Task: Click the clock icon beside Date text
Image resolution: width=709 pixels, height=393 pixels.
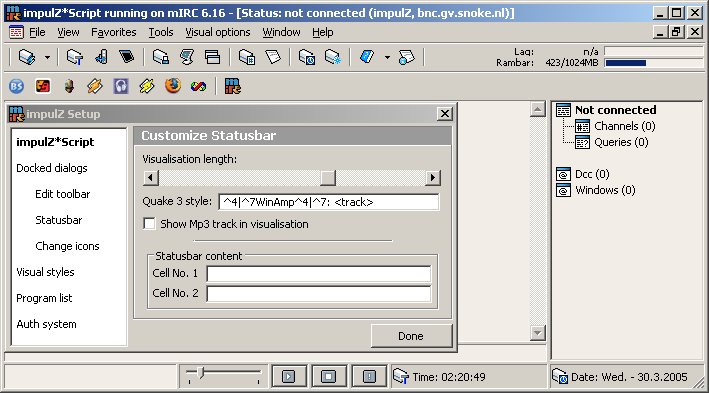Action: pos(560,376)
